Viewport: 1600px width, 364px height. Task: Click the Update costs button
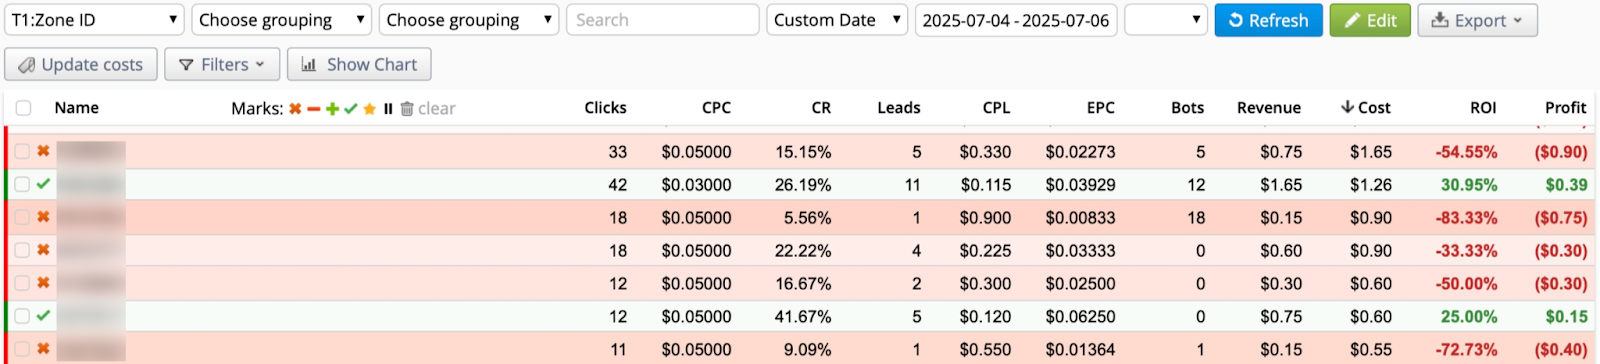tap(81, 64)
